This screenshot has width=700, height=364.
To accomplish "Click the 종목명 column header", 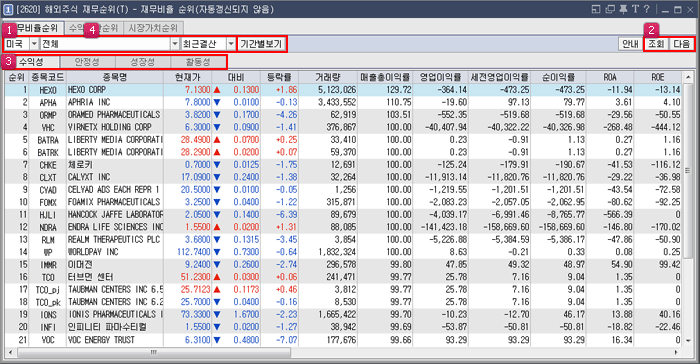I will 115,77.
